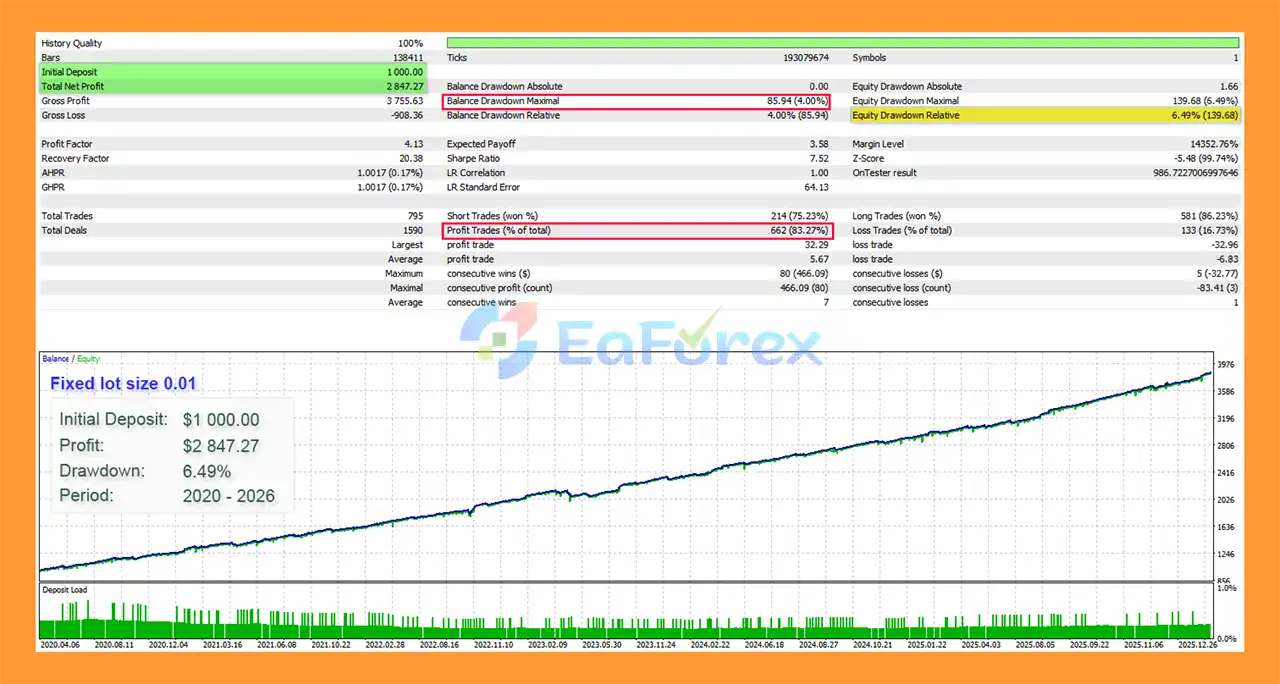Click the 2023.02.09 date marker on the axis
This screenshot has height=684, width=1280.
coord(547,645)
